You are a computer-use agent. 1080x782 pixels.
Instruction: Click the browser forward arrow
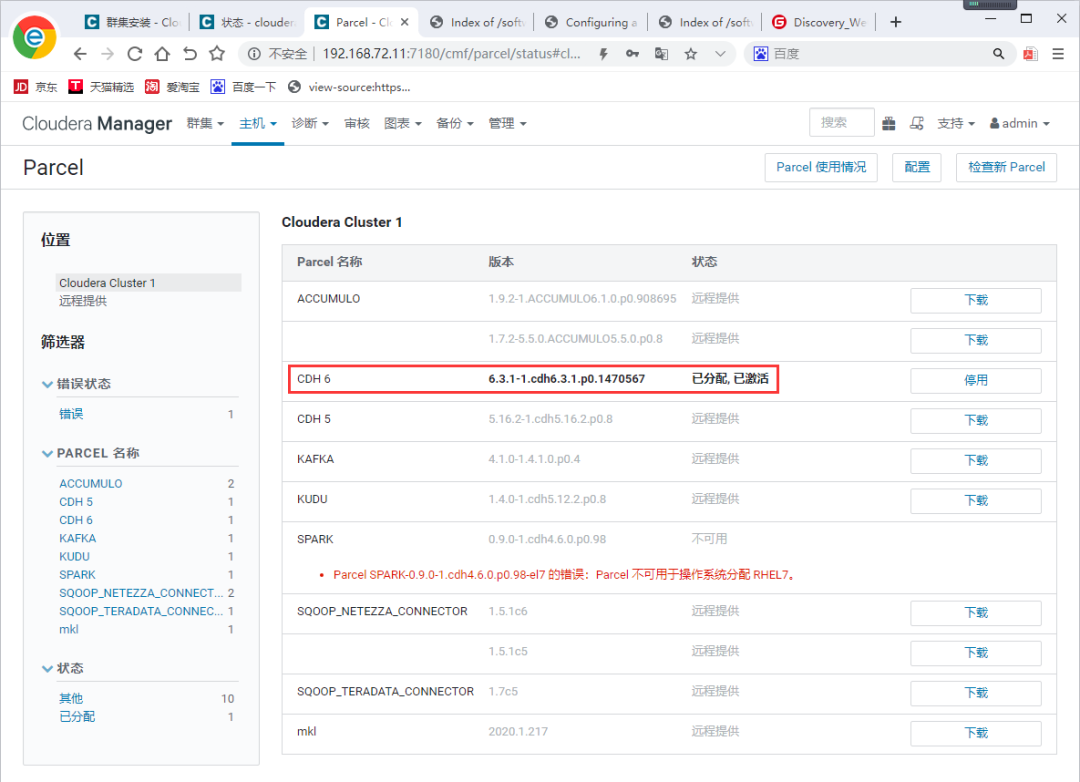pyautogui.click(x=107, y=54)
